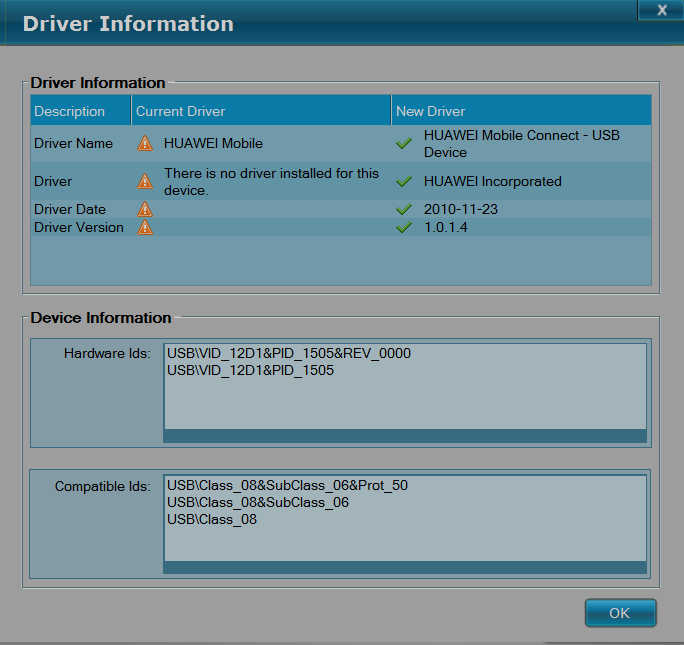This screenshot has height=645, width=684.
Task: Click the warning icon in the Driver row
Action: 145,181
